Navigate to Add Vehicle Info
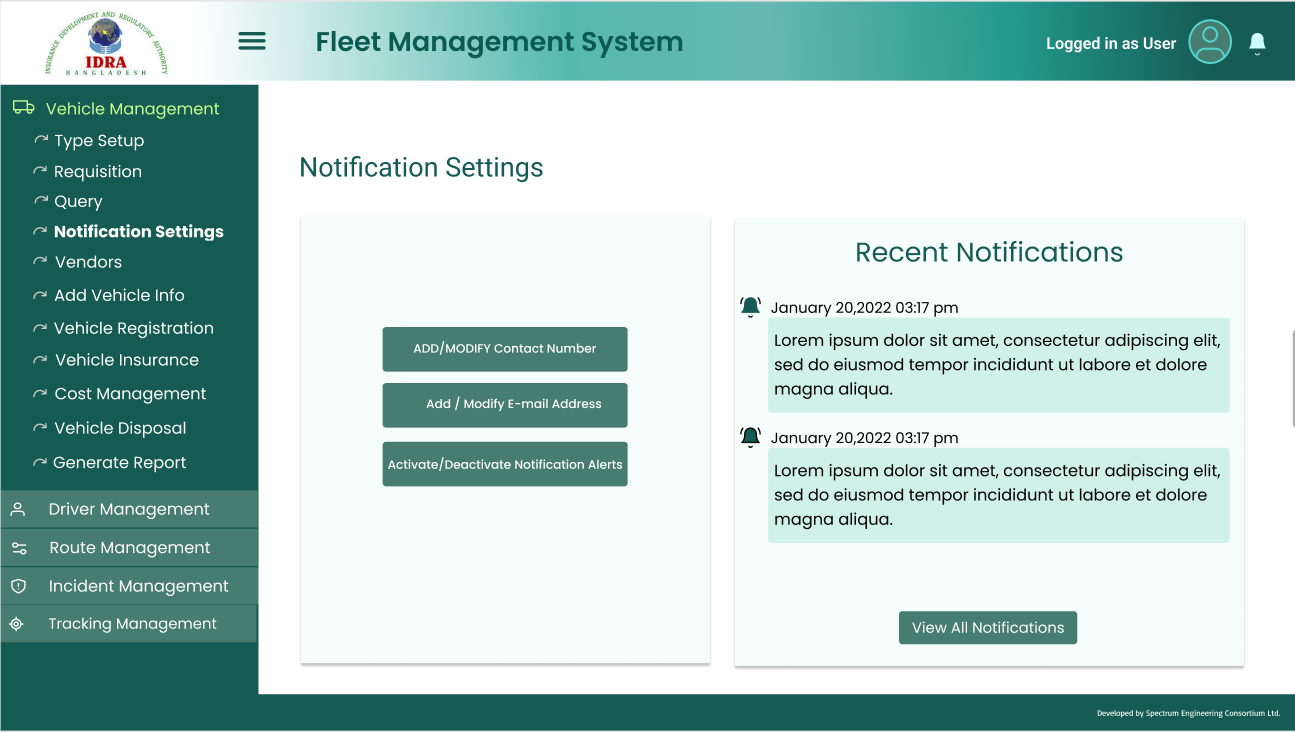This screenshot has height=732, width=1295. point(119,295)
